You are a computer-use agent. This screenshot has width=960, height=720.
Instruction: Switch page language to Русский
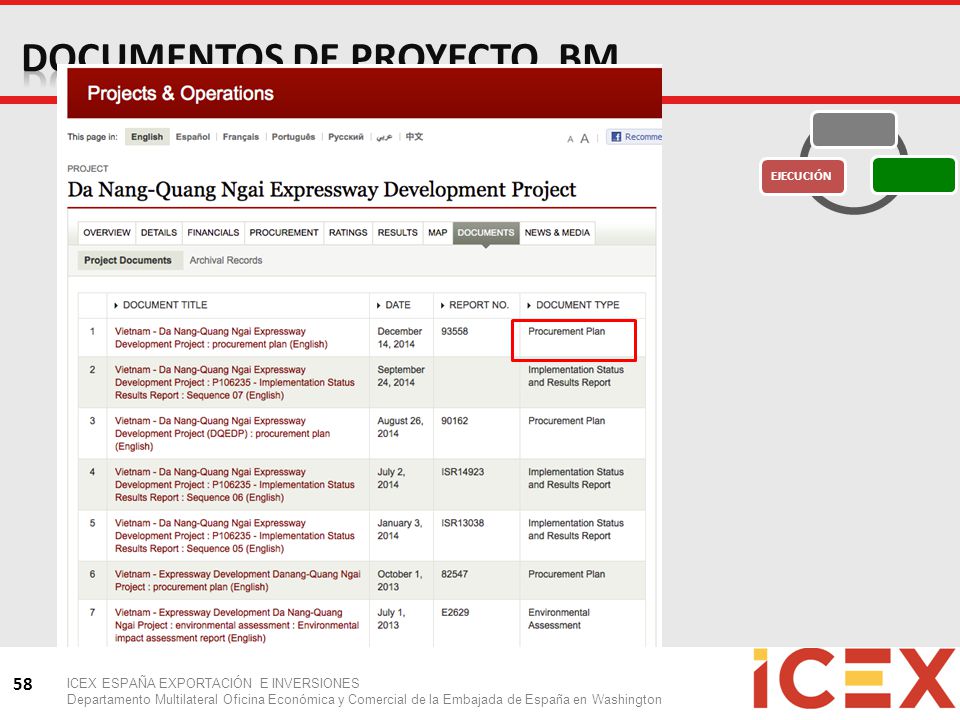(346, 137)
